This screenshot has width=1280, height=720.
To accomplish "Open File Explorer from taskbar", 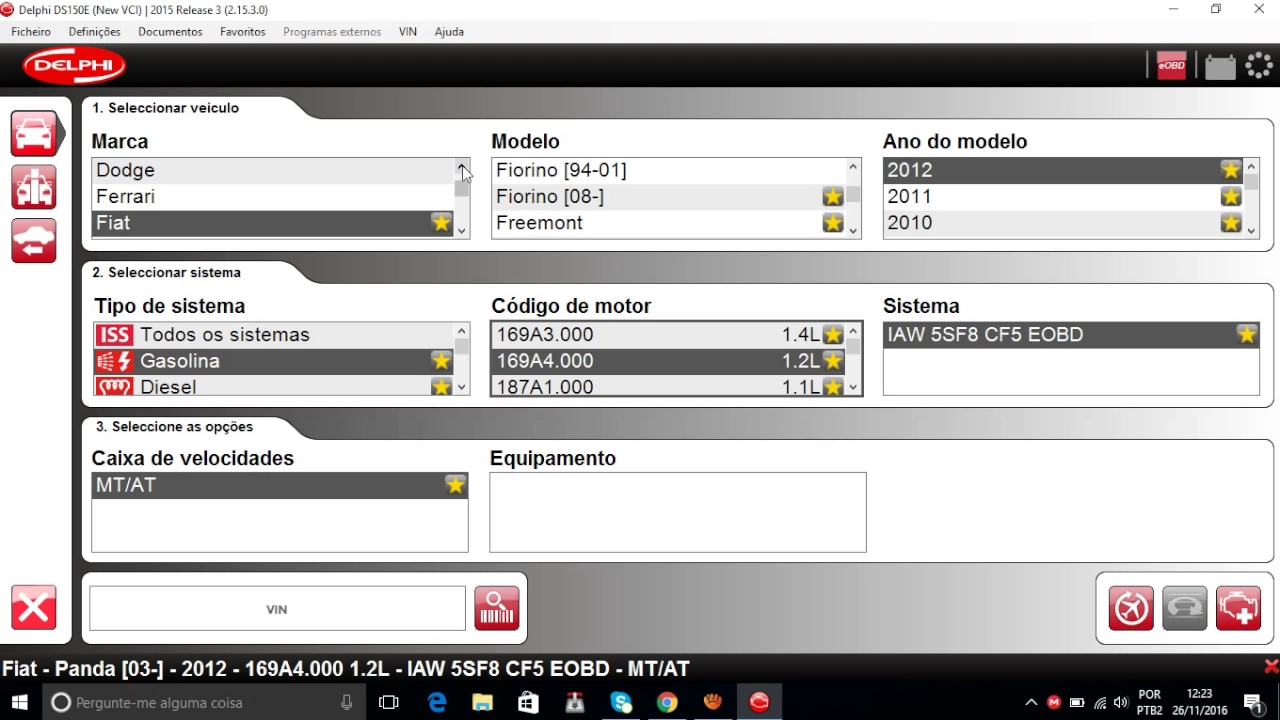I will coord(483,702).
